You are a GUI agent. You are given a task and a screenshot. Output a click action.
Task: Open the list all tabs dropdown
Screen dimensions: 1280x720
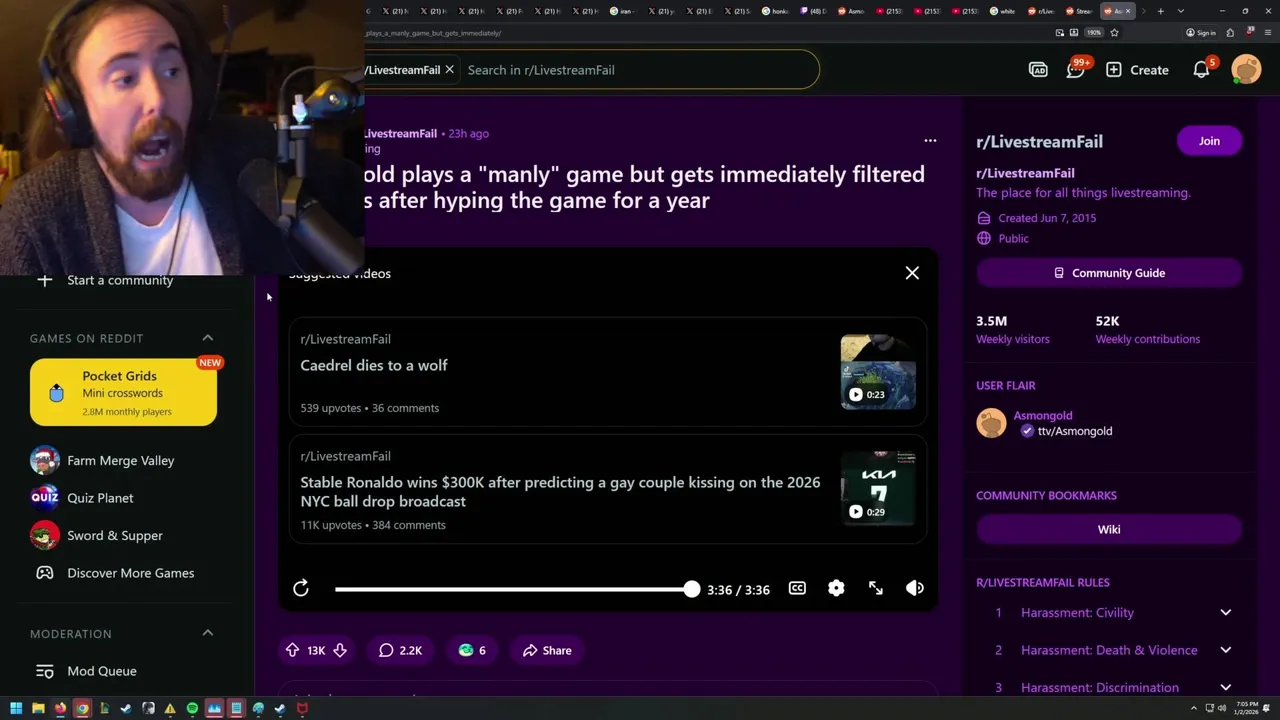(x=1181, y=11)
